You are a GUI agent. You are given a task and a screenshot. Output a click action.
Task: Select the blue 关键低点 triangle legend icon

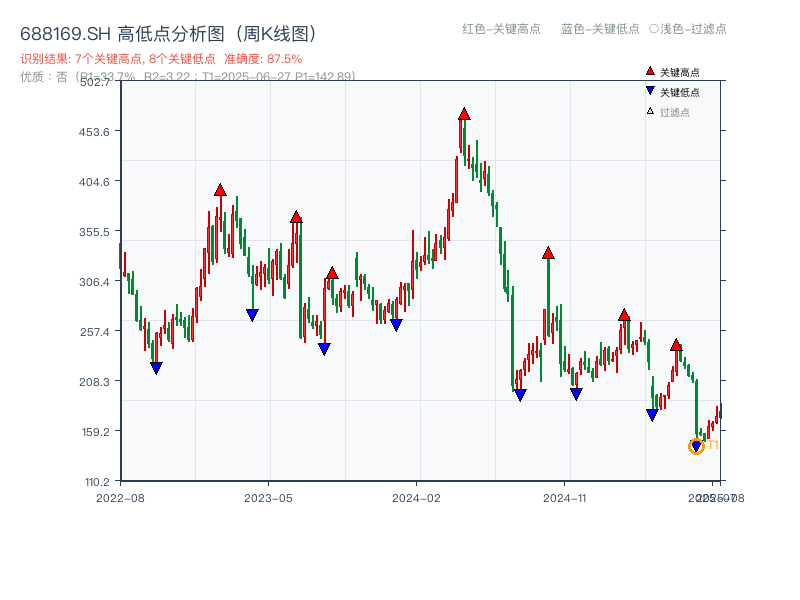[648, 91]
